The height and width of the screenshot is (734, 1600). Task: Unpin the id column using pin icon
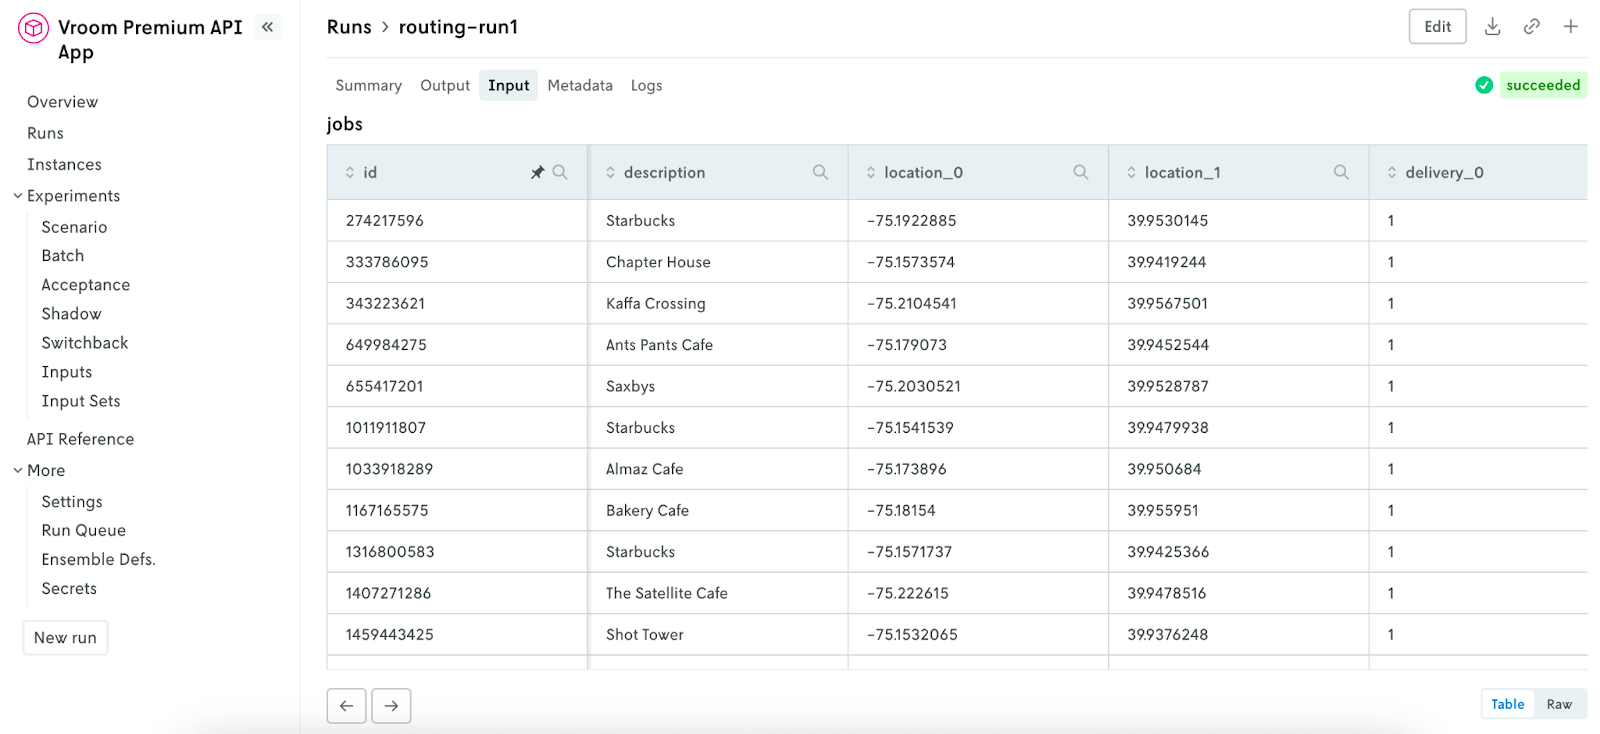point(537,173)
